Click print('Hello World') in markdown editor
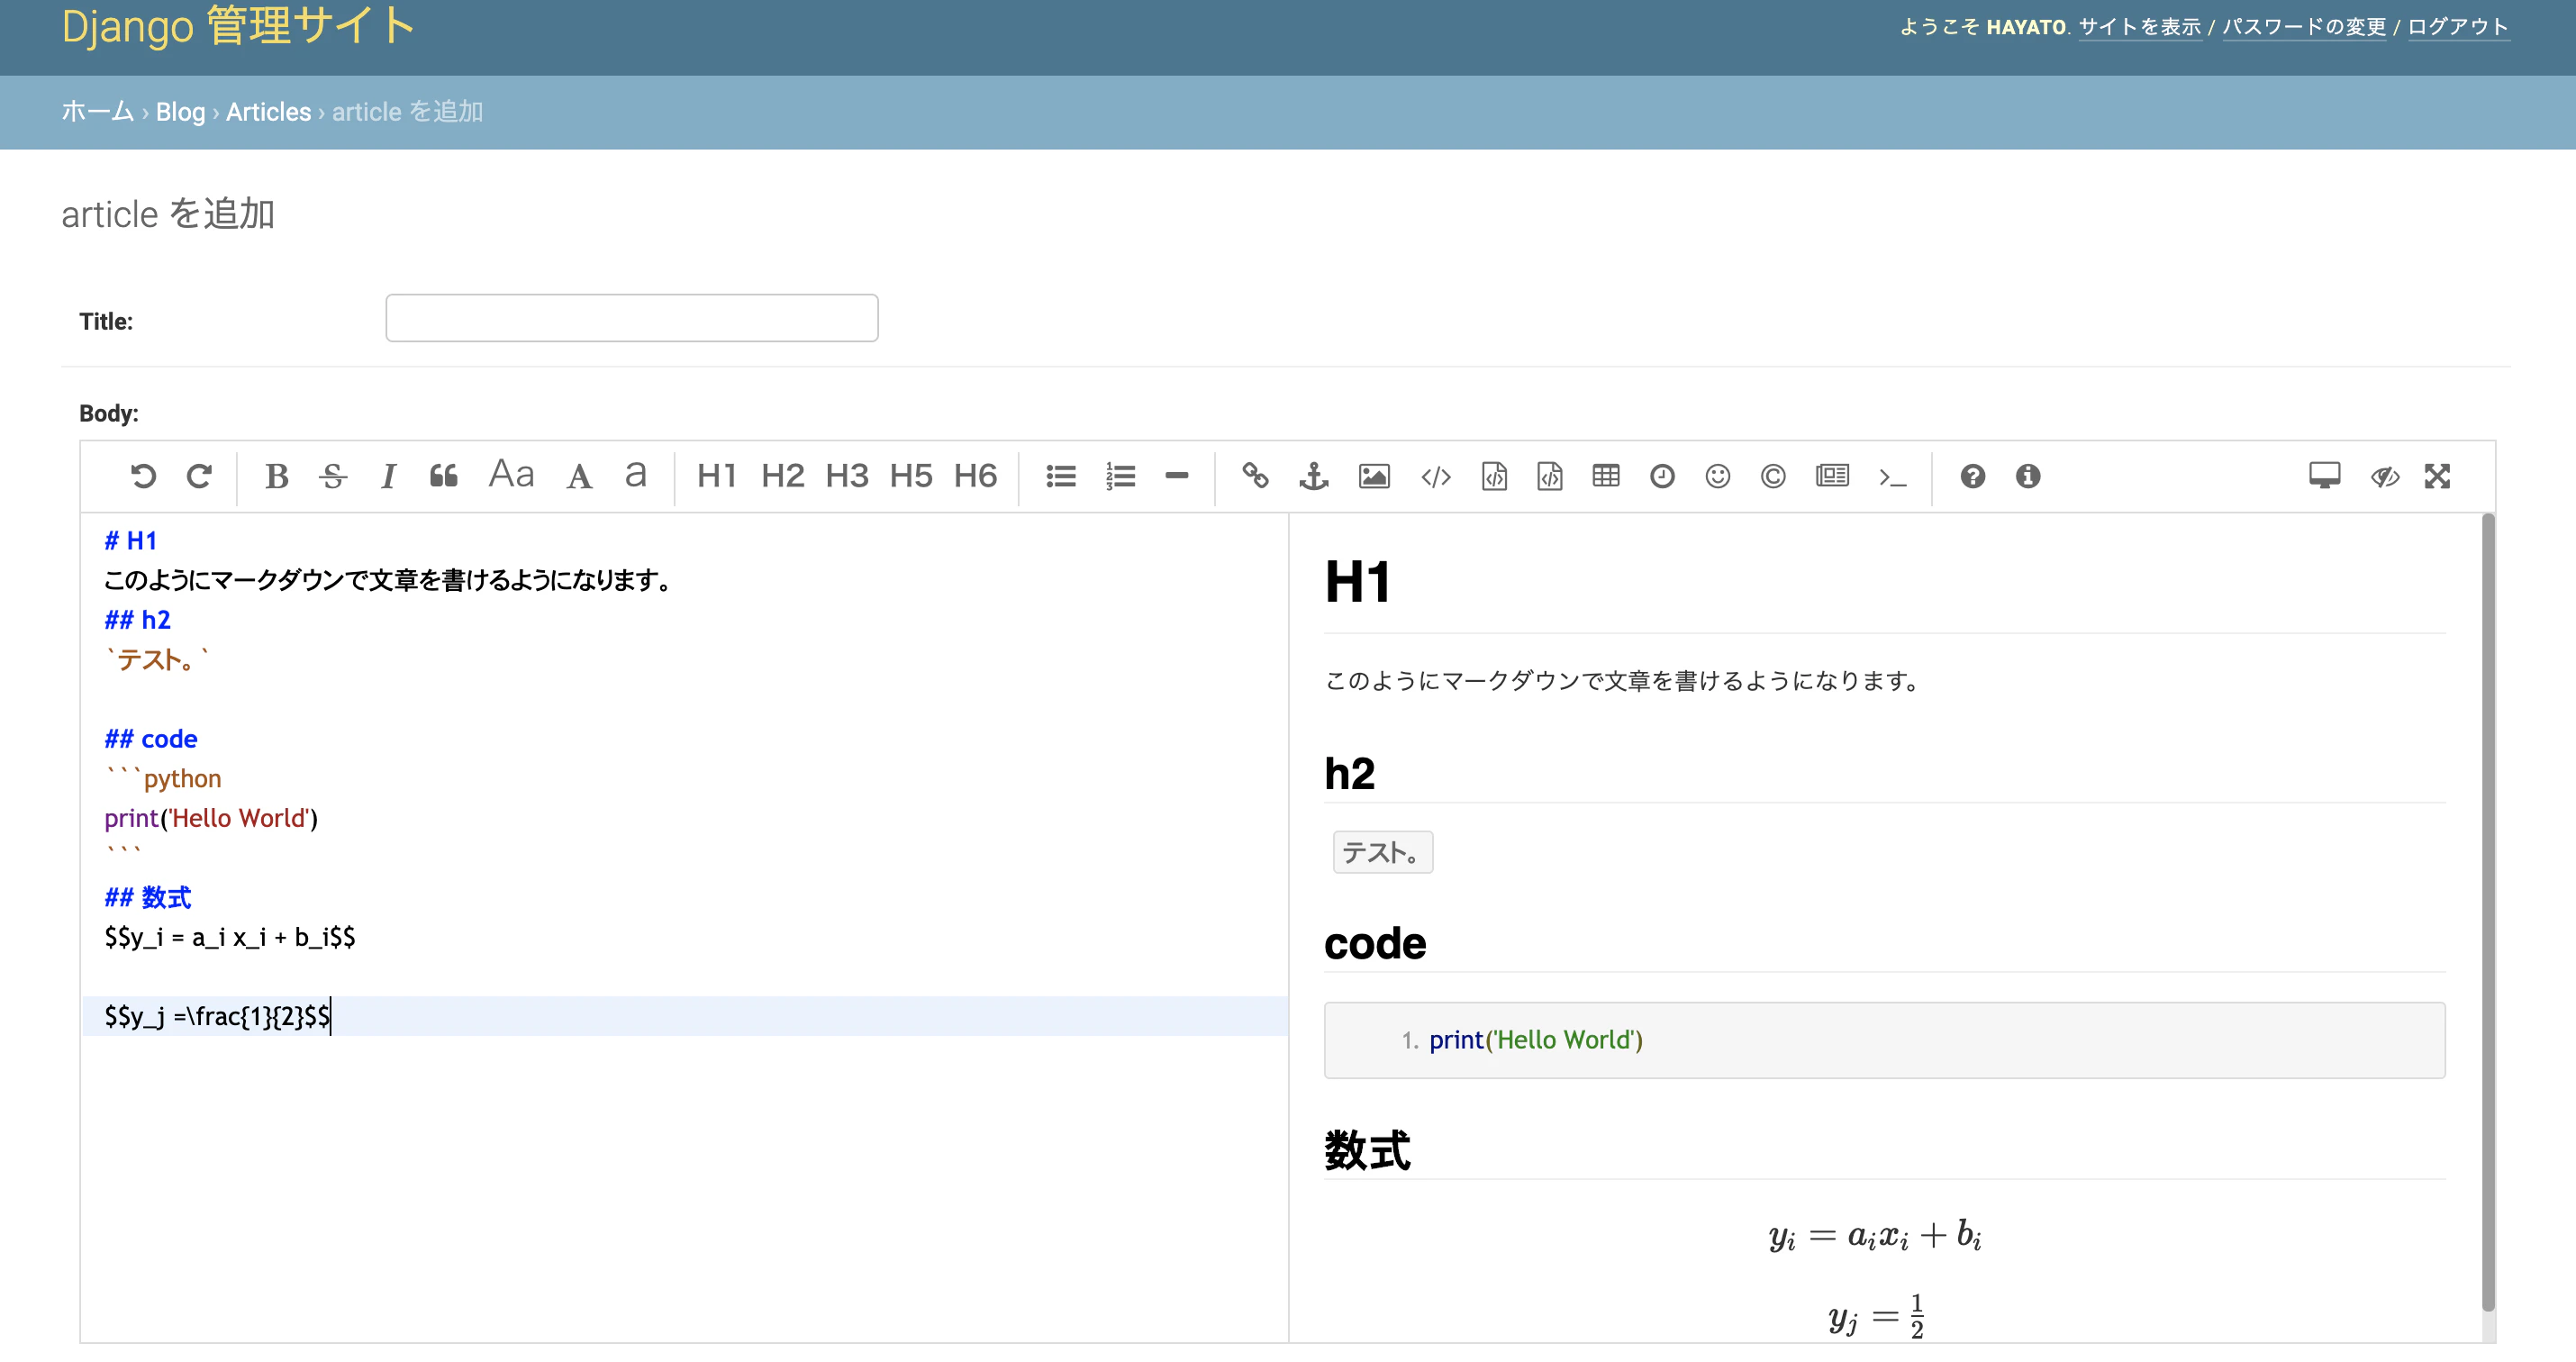Image resolution: width=2576 pixels, height=1362 pixels. click(211, 819)
